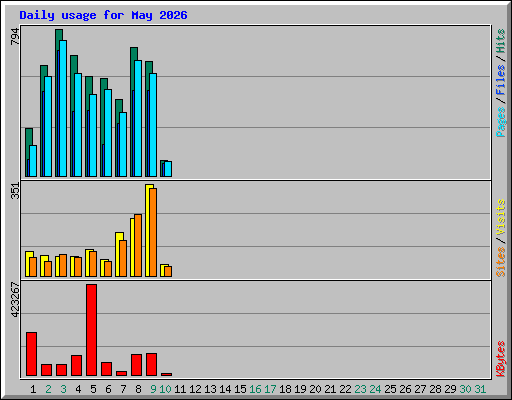Click the '794' top axis value

click(15, 37)
